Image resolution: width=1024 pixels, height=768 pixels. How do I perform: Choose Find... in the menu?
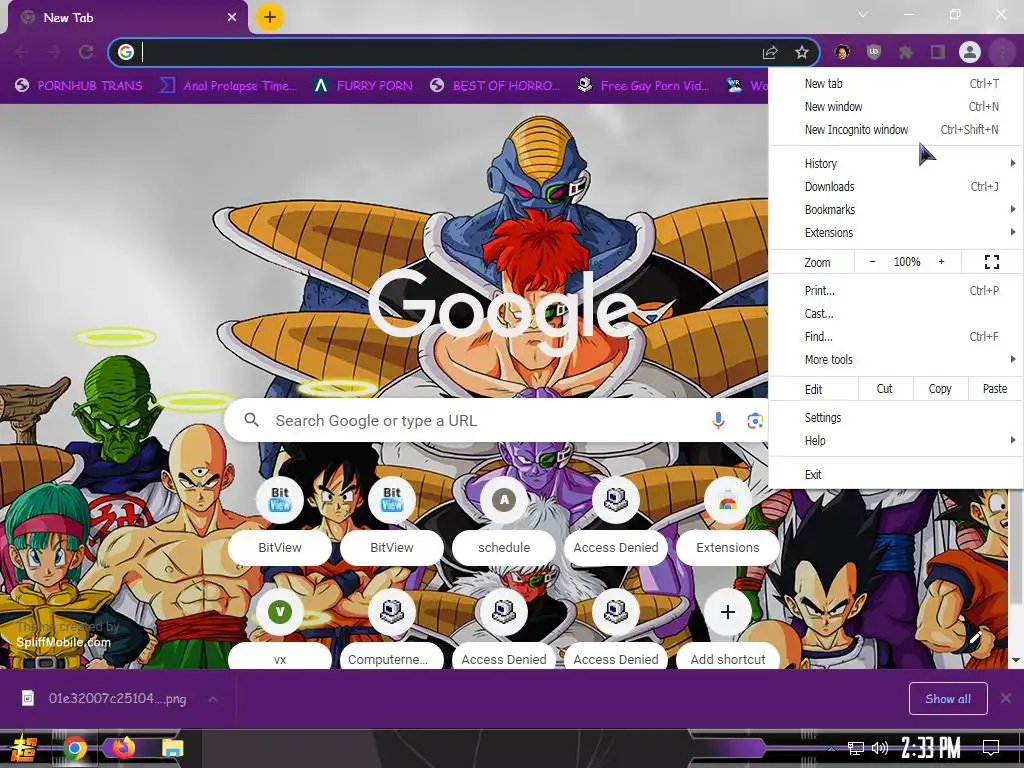pos(896,337)
